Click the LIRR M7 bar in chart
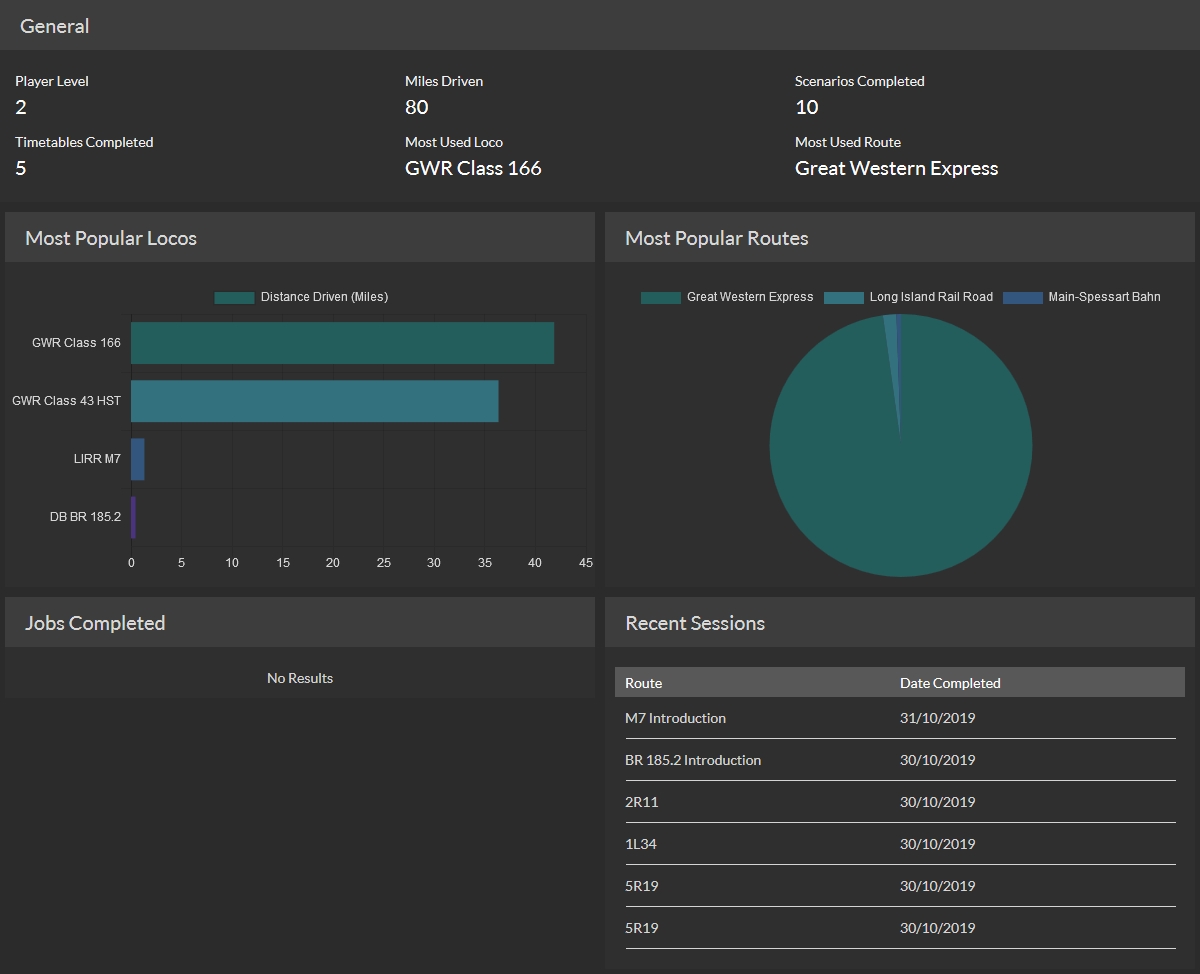1200x974 pixels. pyautogui.click(x=138, y=459)
